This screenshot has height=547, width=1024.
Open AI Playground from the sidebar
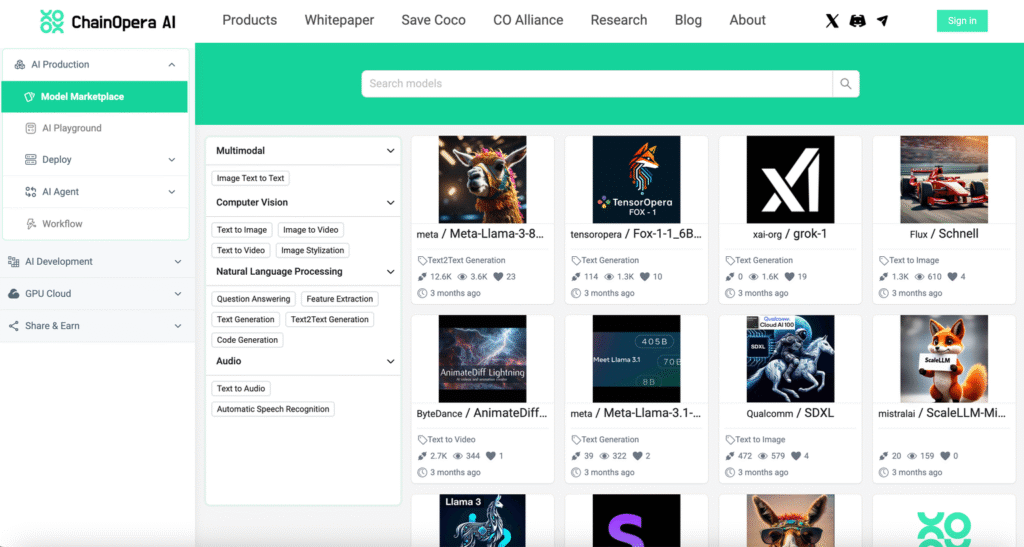point(71,128)
